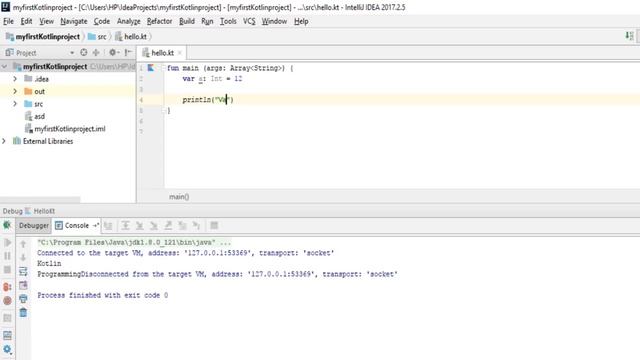Viewport: 640px width, 360px height.
Task: Click the 'Process finished with exit code 0' text
Action: (102, 295)
